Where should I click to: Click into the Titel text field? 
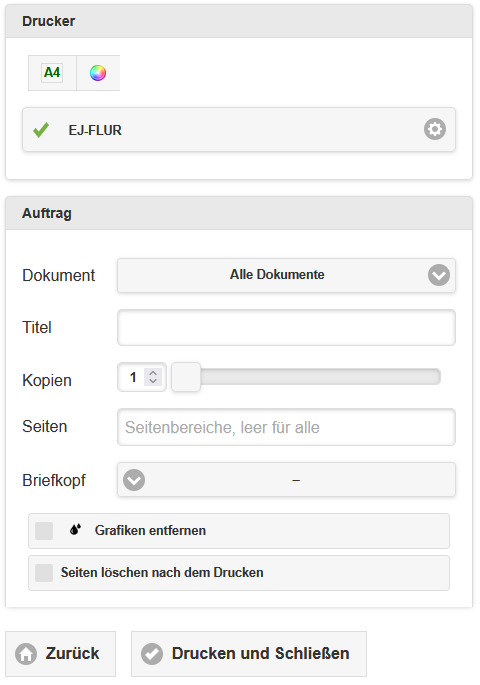(286, 328)
